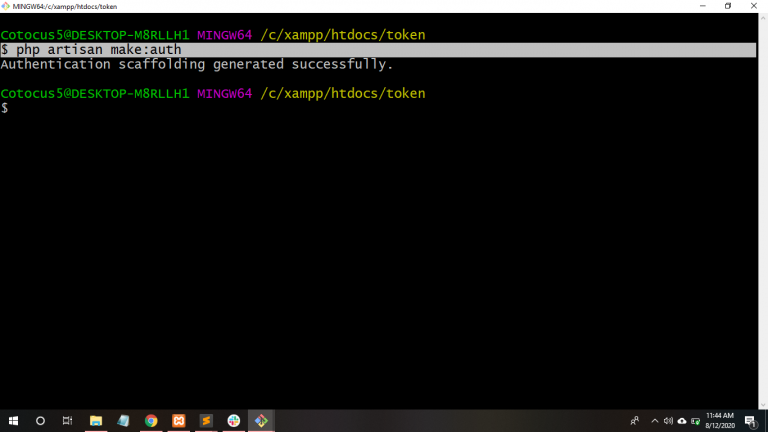The image size is (768, 432).
Task: Open the volume control in system tray
Action: coord(668,421)
